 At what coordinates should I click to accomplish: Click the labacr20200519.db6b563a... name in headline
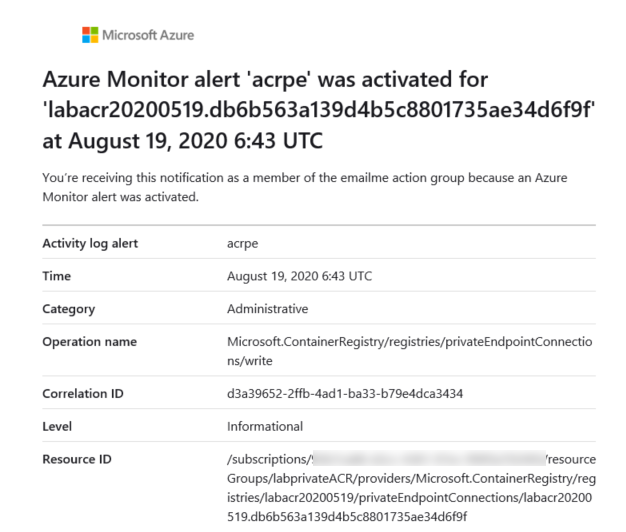[x=319, y=110]
